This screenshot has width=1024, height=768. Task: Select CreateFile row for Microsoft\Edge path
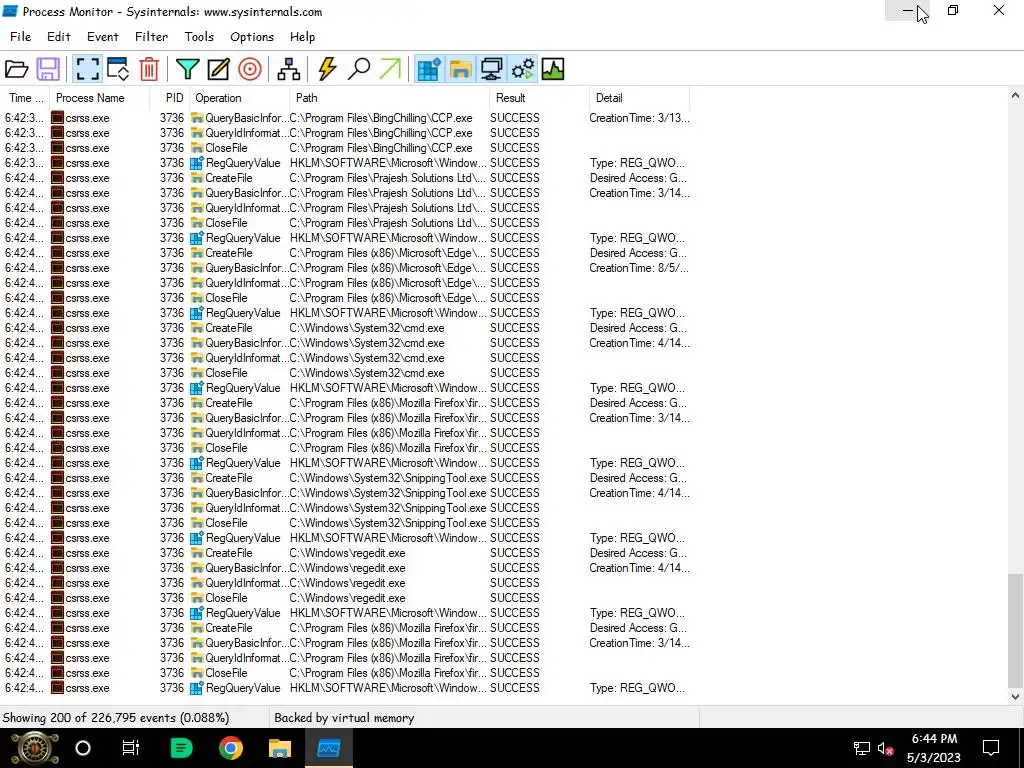(x=346, y=253)
